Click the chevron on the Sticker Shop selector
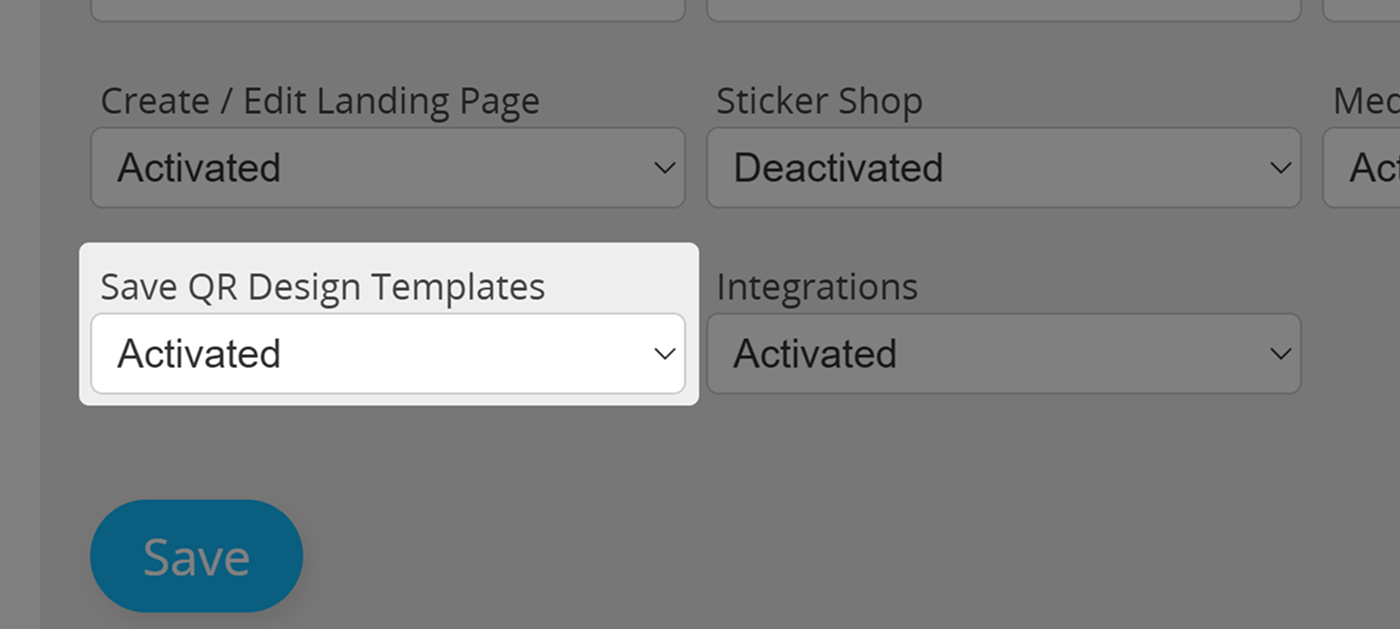 (1279, 168)
